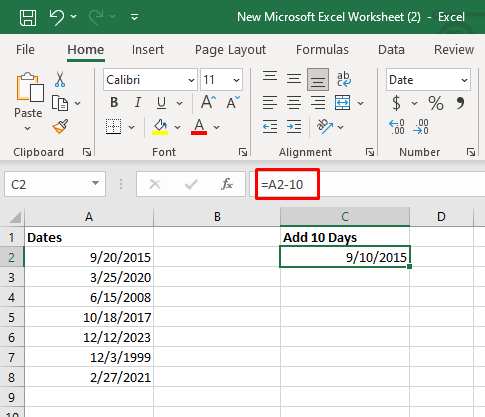Apply Comma Style icon
The image size is (485, 417).
pyautogui.click(x=460, y=103)
